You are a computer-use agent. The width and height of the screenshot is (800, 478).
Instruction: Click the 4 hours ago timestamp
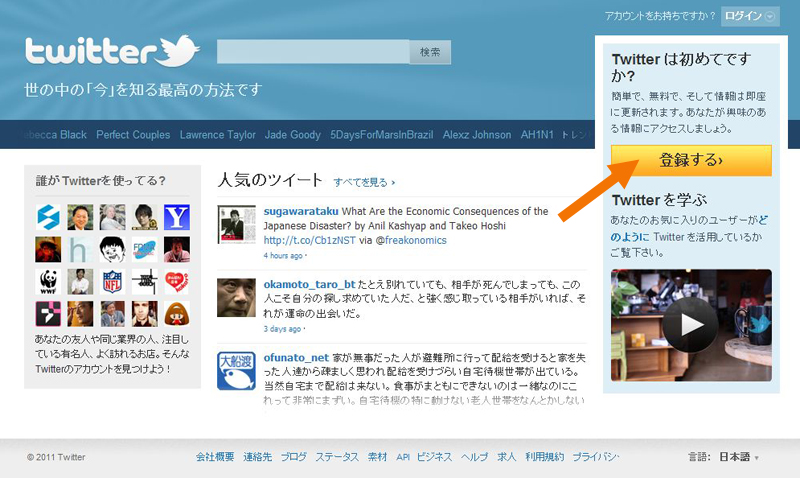point(283,256)
